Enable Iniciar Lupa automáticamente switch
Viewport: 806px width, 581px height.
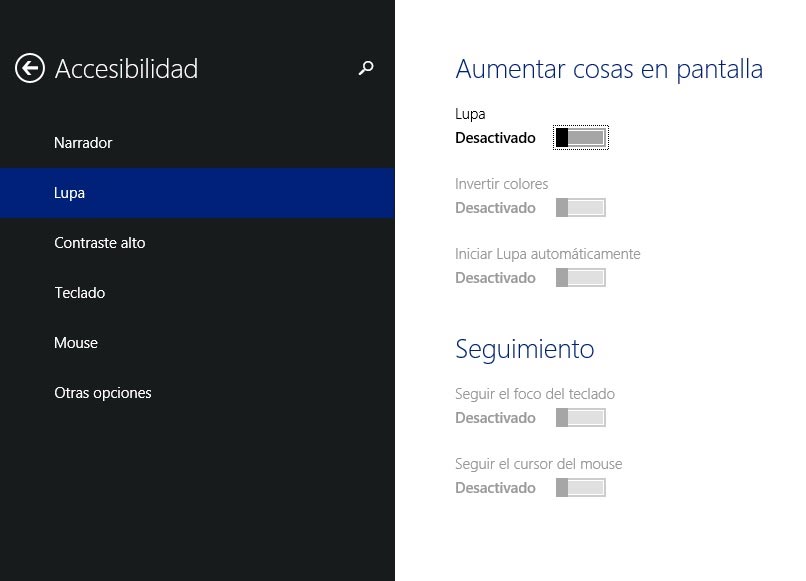click(x=581, y=278)
